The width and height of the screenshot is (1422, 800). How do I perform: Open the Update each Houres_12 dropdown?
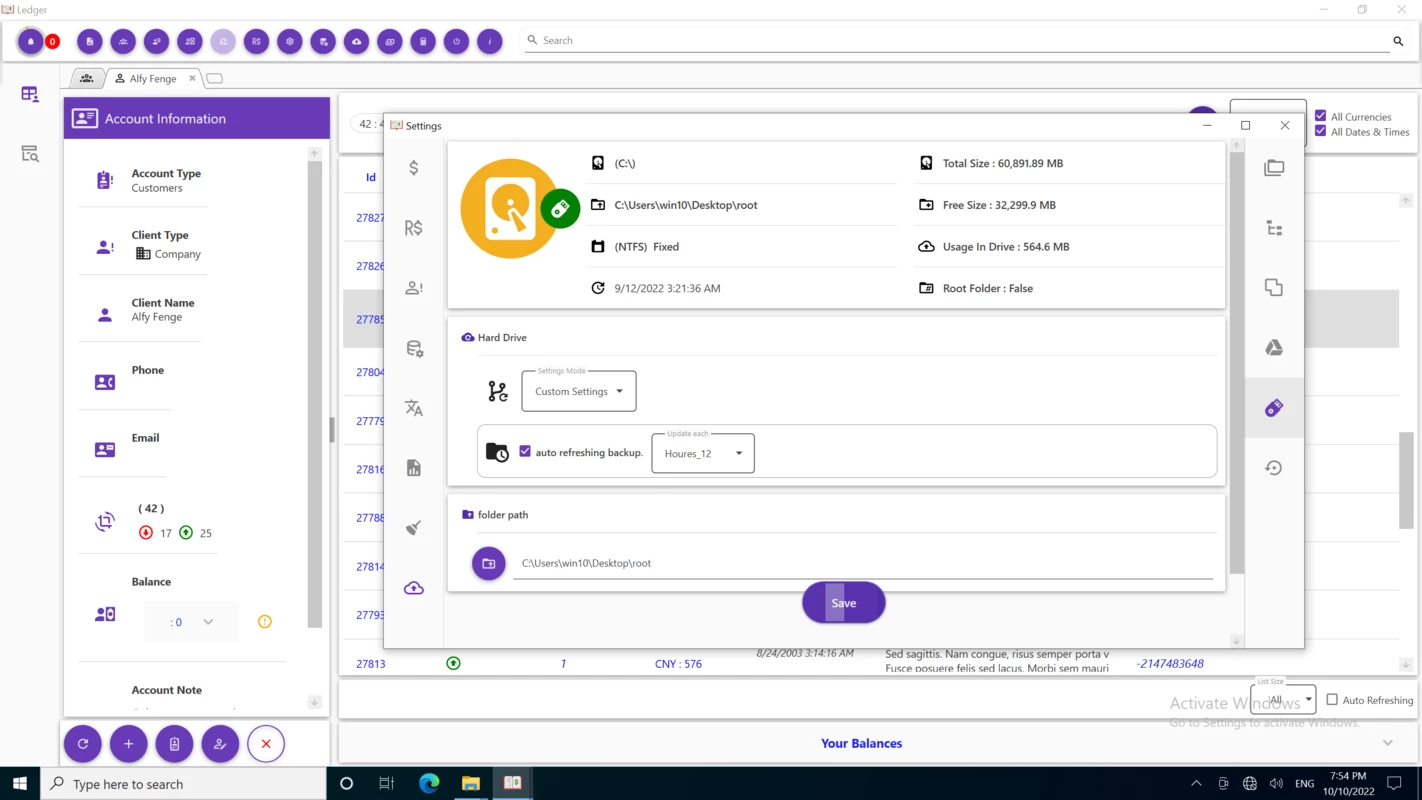(x=703, y=453)
